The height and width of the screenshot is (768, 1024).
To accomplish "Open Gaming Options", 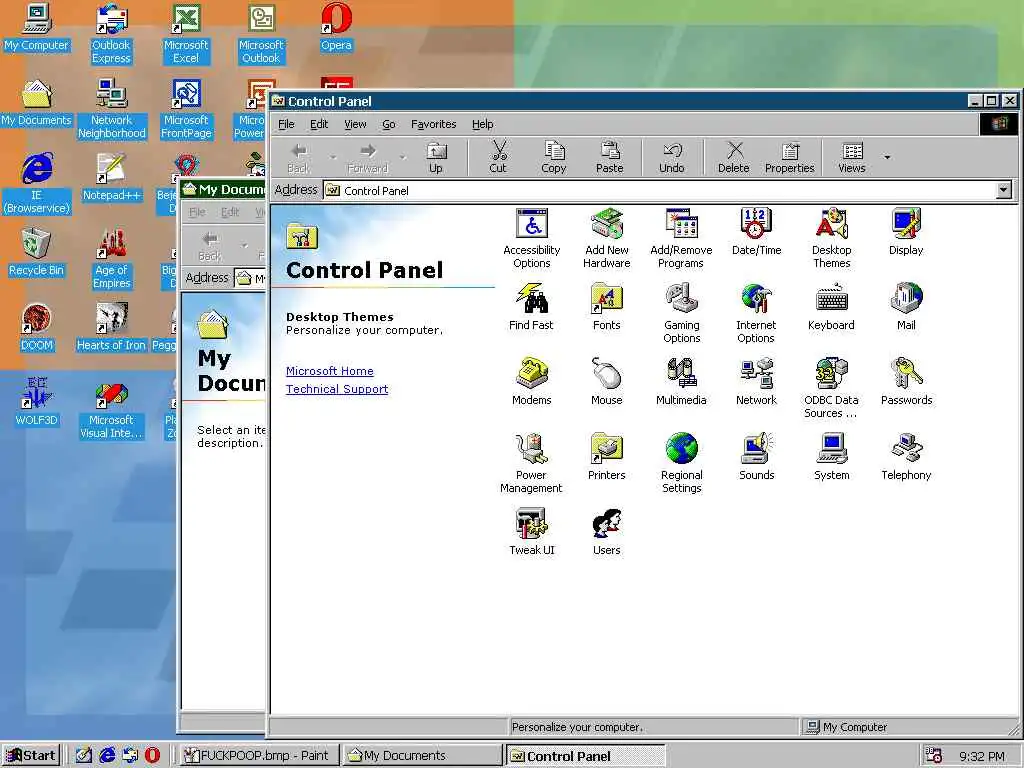I will 681,313.
